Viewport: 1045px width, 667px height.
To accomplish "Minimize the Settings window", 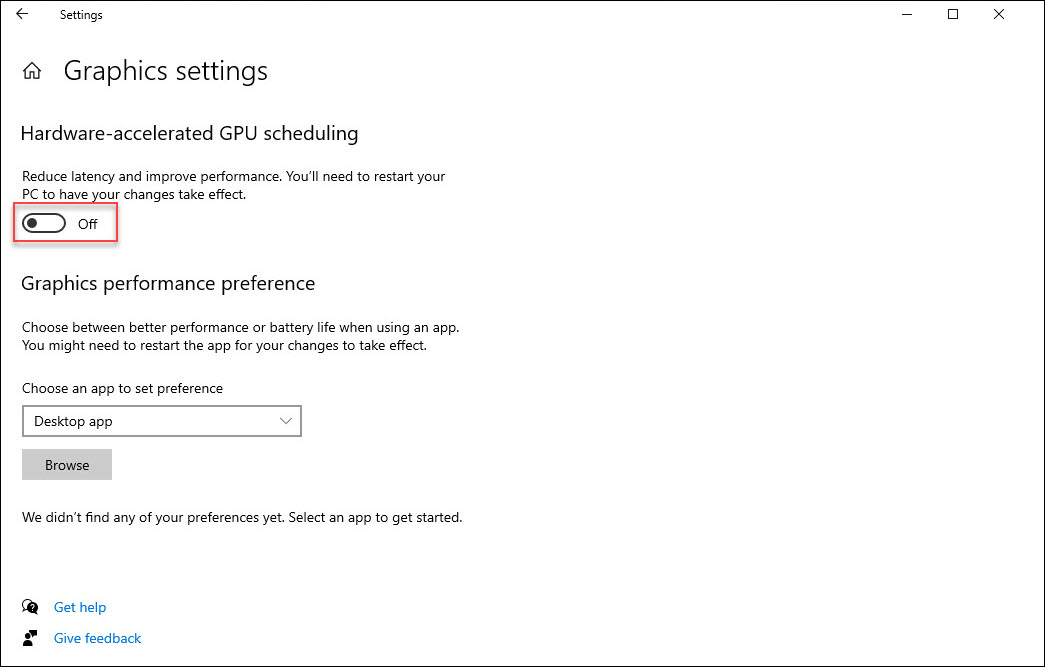I will (907, 14).
